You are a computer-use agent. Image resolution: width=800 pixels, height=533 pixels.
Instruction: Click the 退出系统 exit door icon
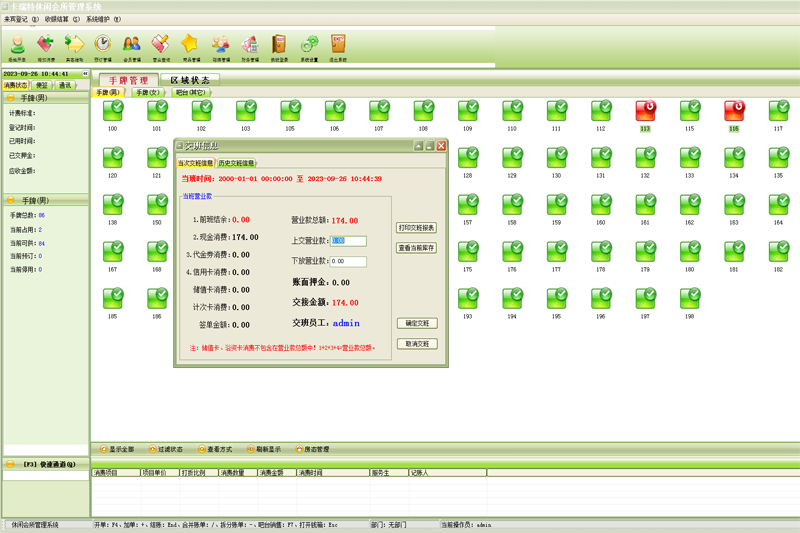pos(338,46)
